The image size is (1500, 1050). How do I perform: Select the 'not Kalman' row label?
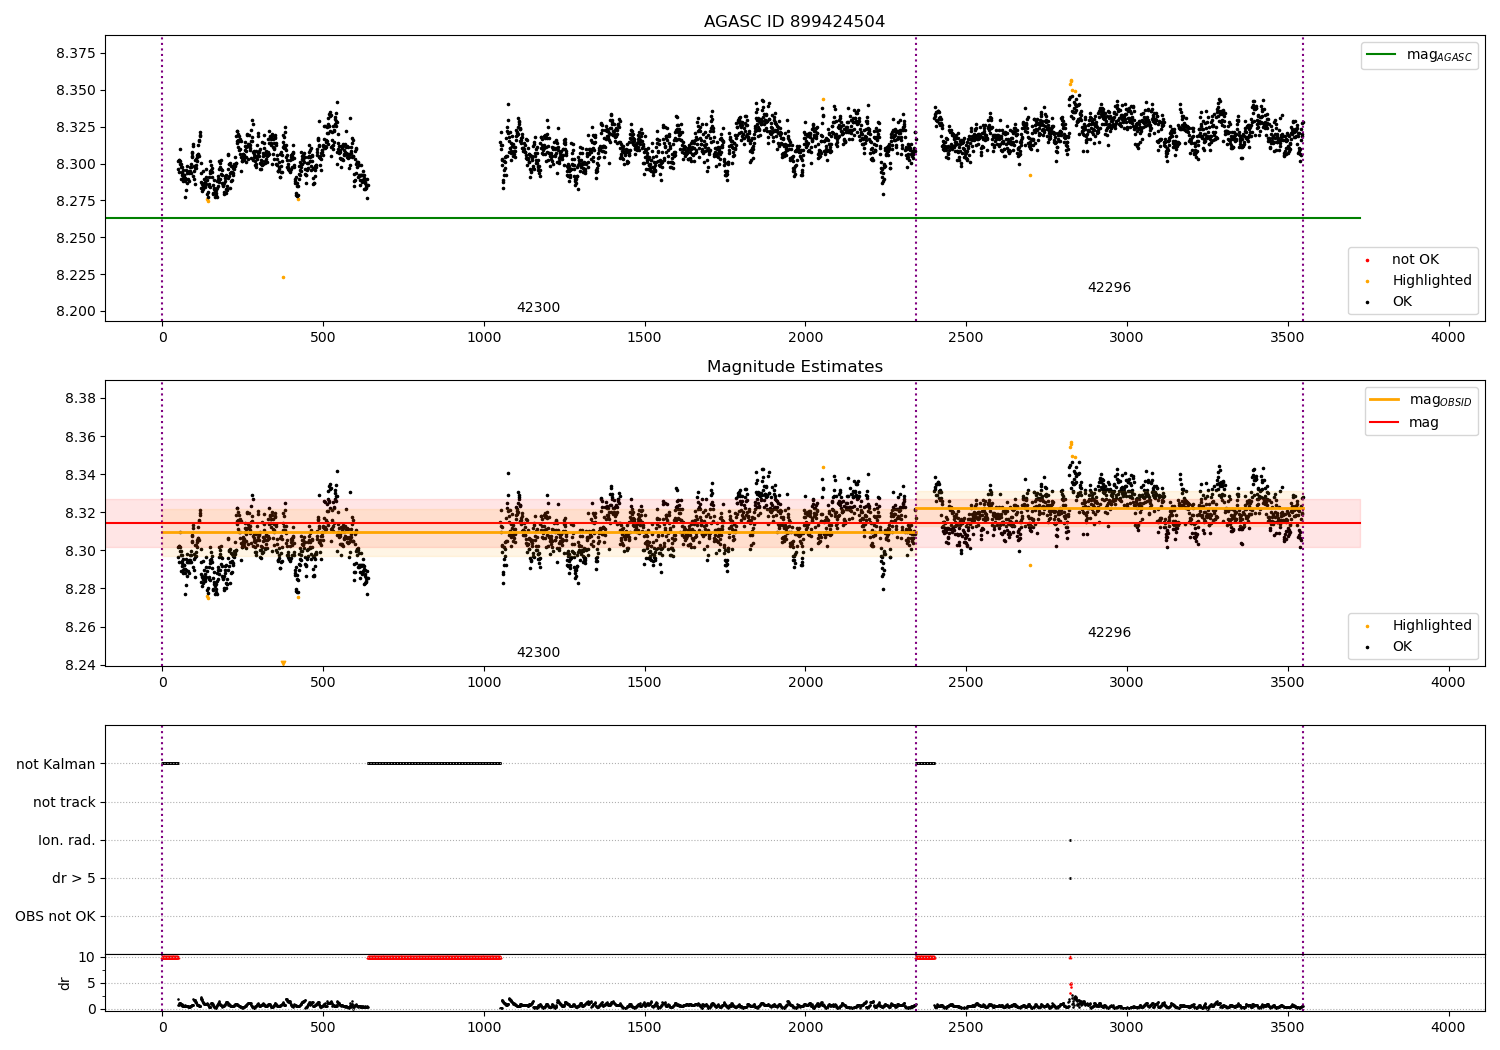(x=56, y=765)
